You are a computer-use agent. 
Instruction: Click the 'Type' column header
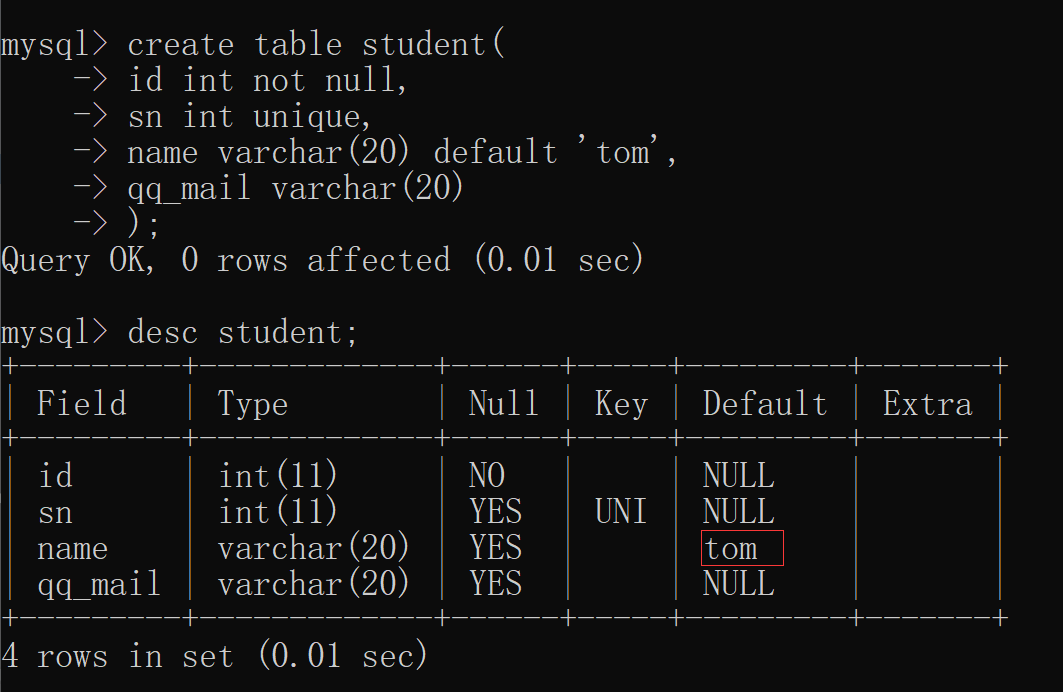252,405
